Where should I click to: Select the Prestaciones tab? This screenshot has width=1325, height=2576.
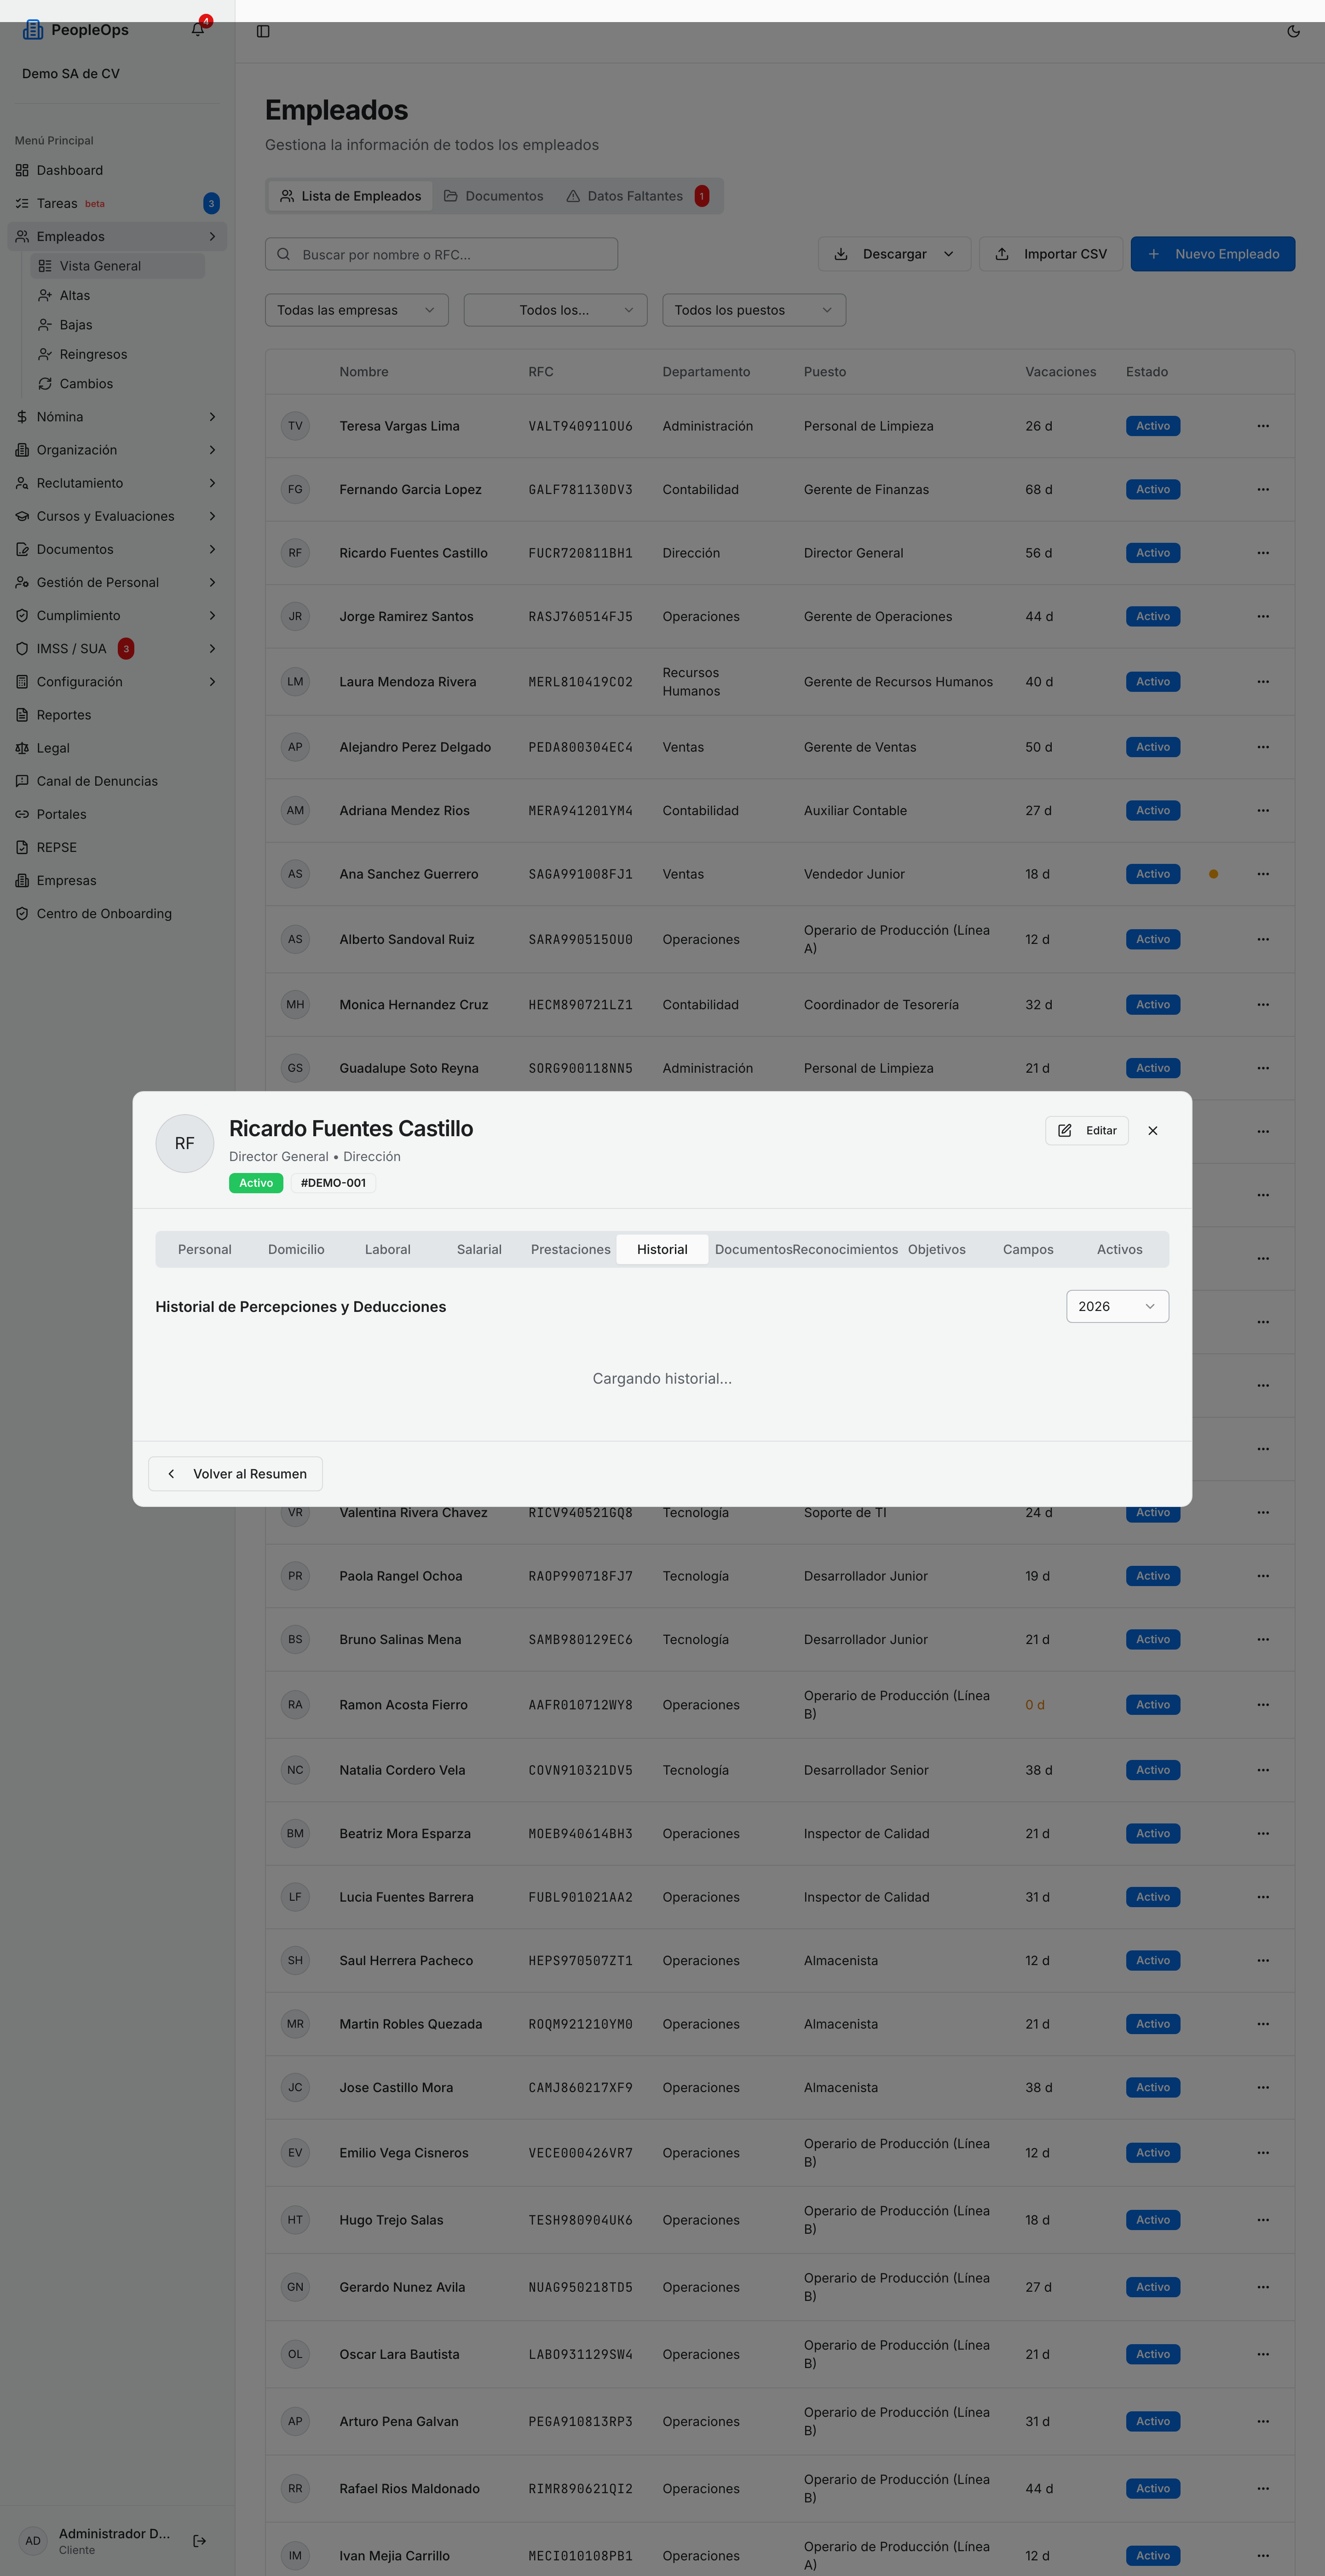tap(570, 1249)
